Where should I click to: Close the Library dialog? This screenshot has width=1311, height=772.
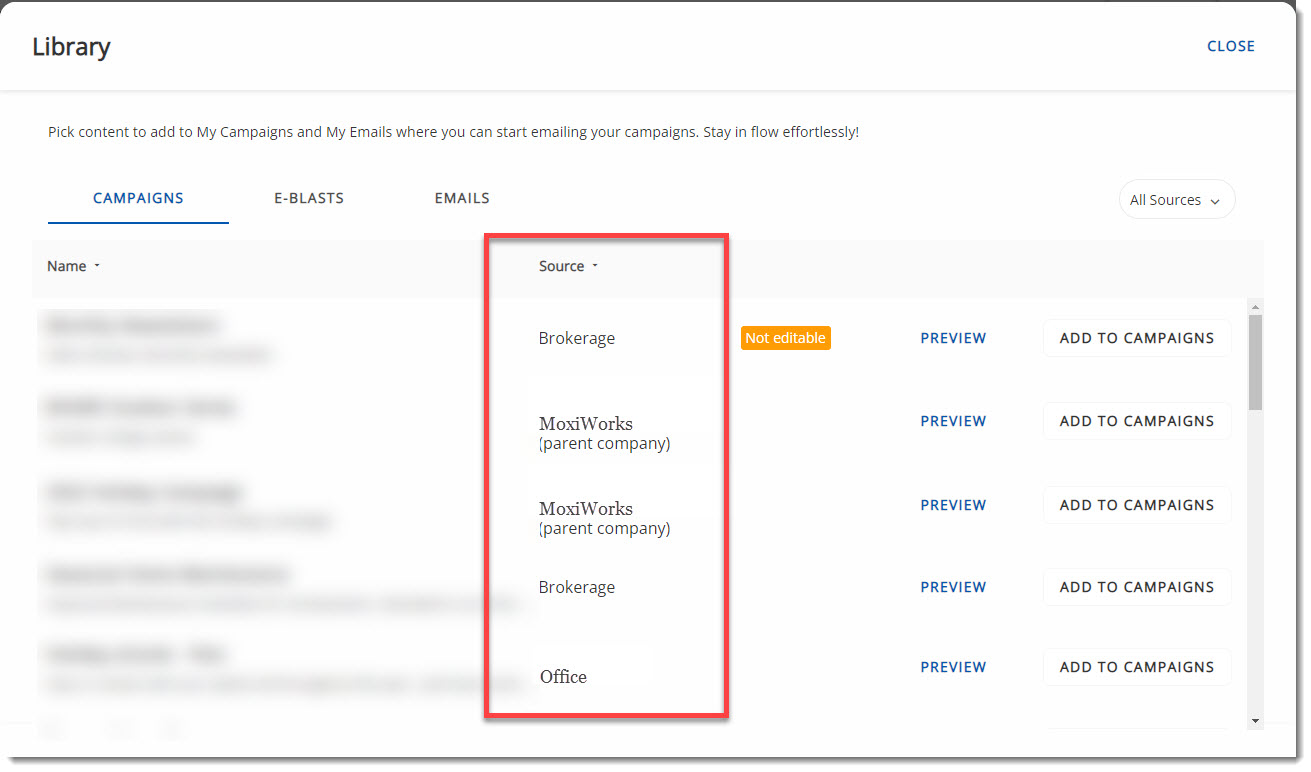coord(1230,46)
